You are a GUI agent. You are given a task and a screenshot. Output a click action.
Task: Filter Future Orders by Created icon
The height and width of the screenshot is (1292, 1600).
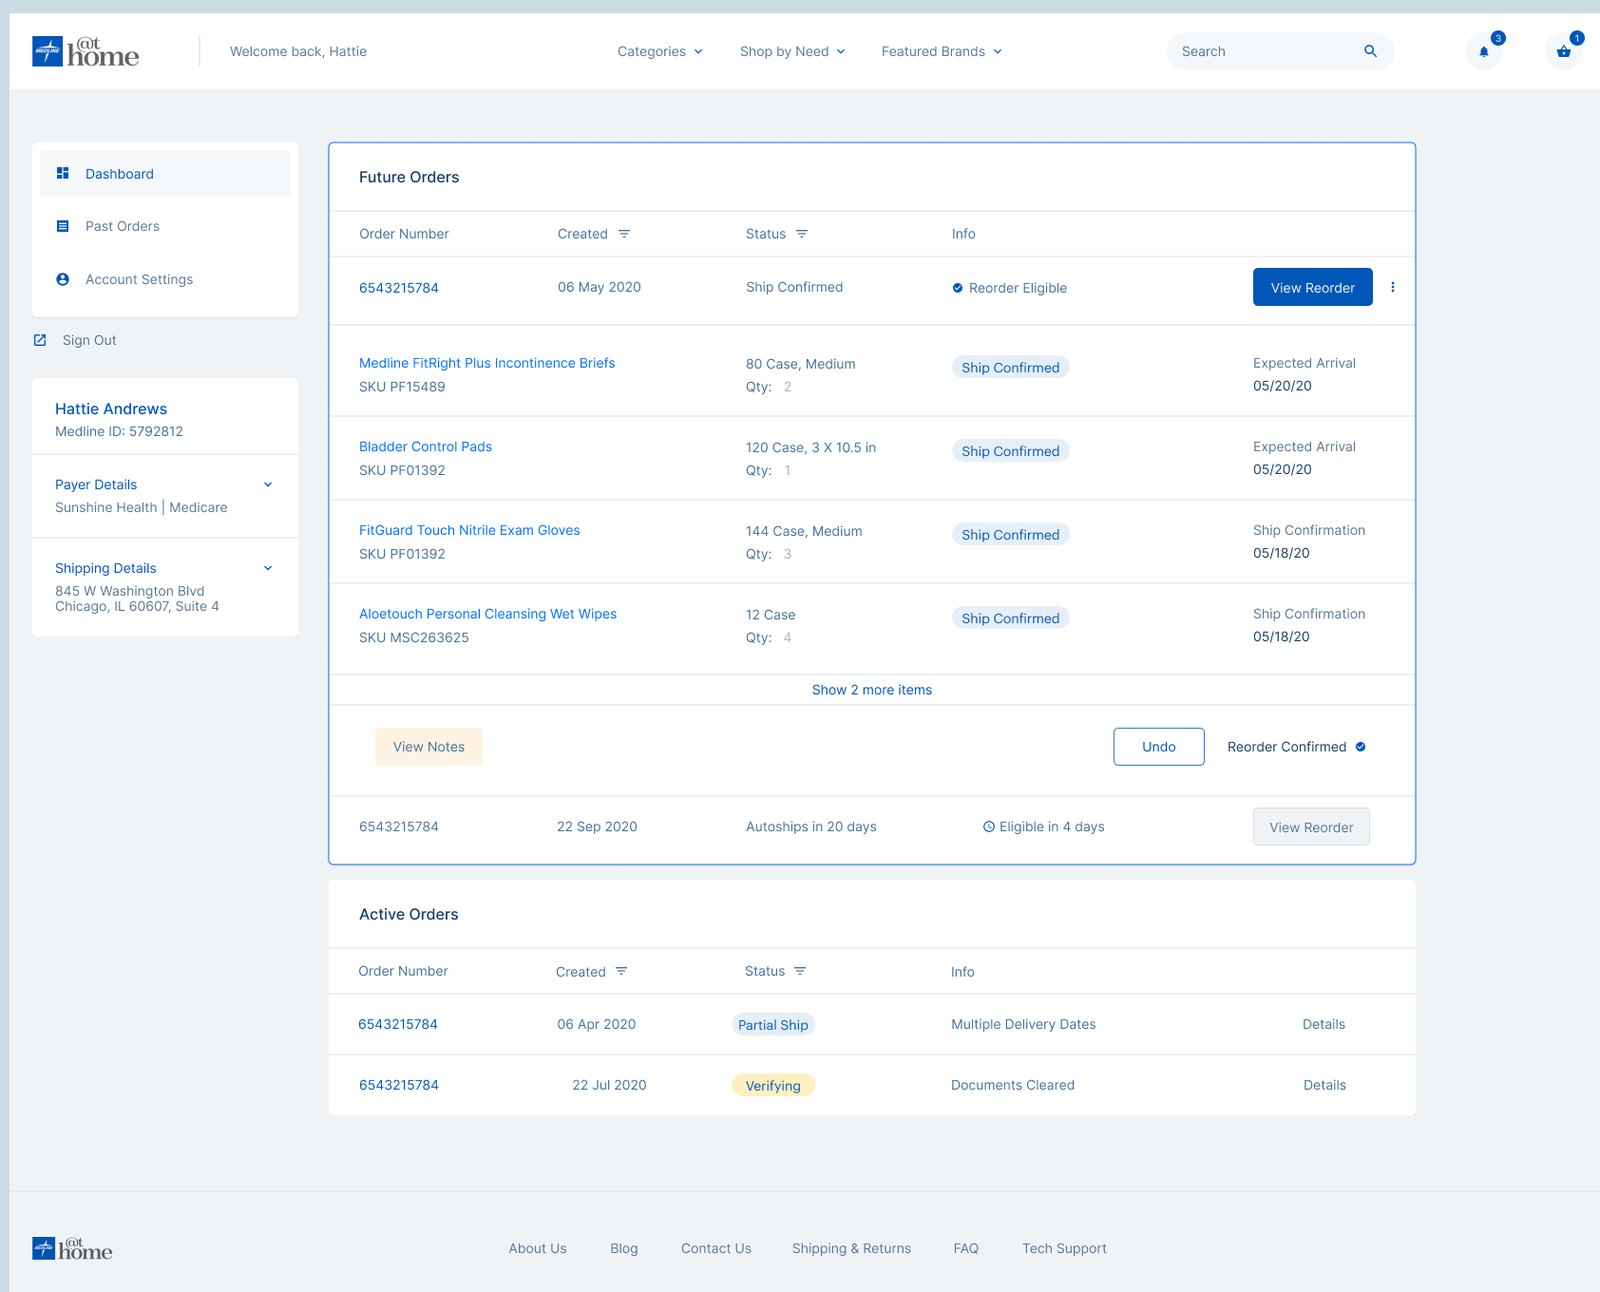coord(624,234)
